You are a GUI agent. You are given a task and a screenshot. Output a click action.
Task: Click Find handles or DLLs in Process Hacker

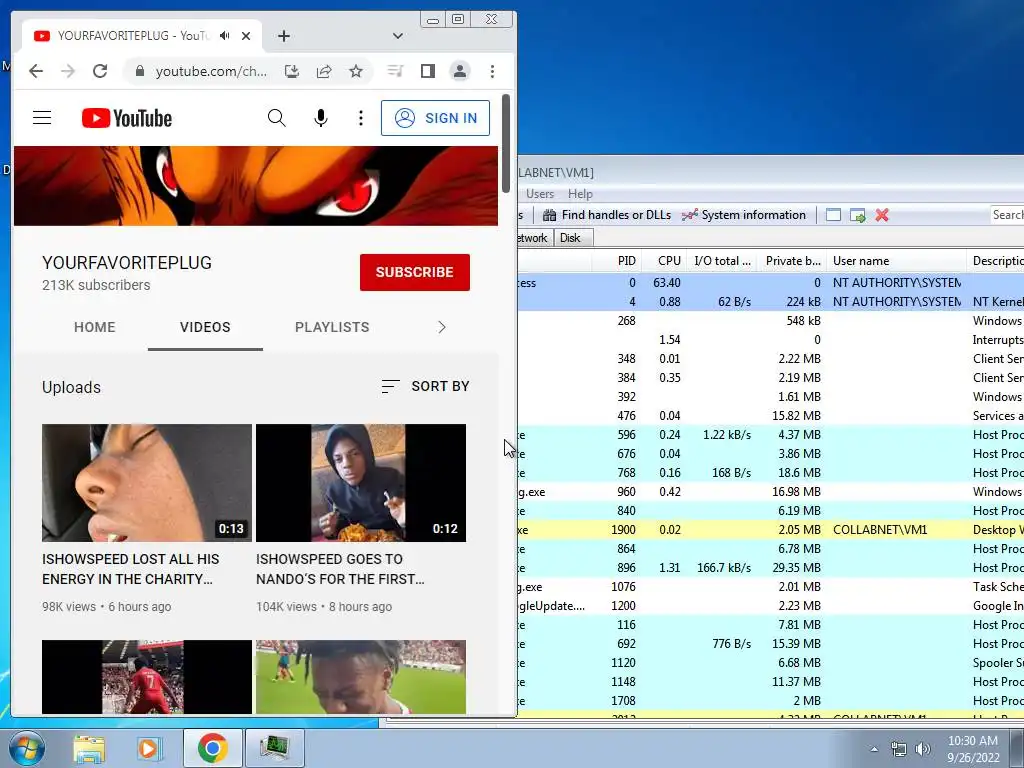point(607,215)
